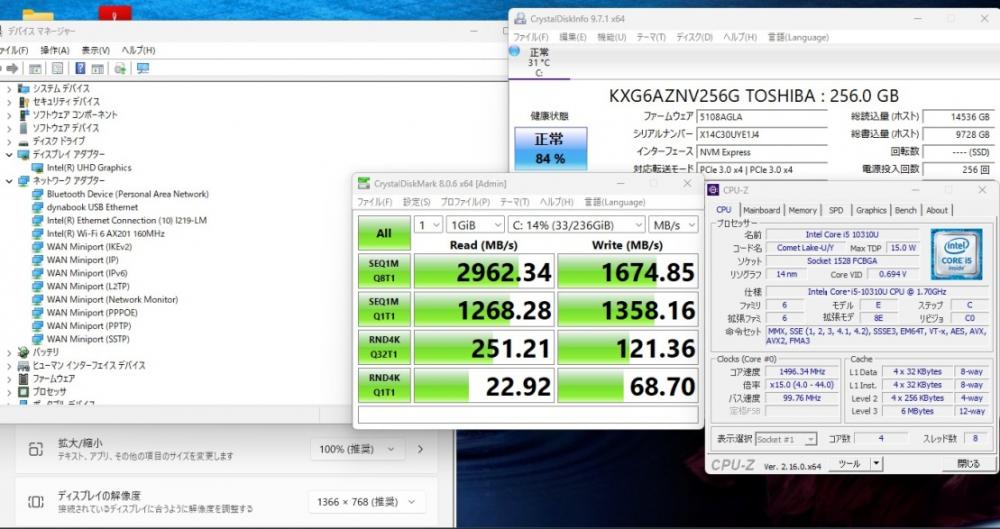Viewport: 1000px width, 529px height.
Task: Click the 拡大/縮小 scale icon in Settings
Action: click(36, 449)
